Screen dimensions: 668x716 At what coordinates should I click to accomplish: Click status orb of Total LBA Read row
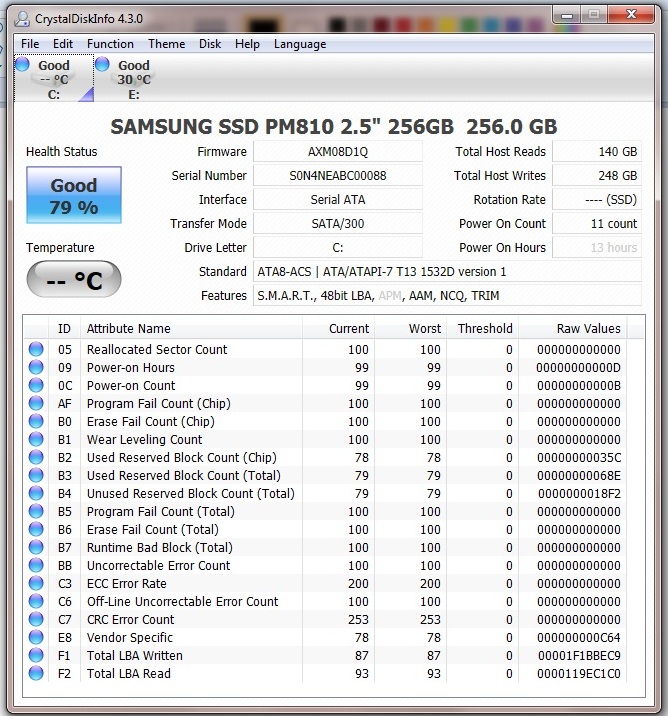[x=36, y=673]
